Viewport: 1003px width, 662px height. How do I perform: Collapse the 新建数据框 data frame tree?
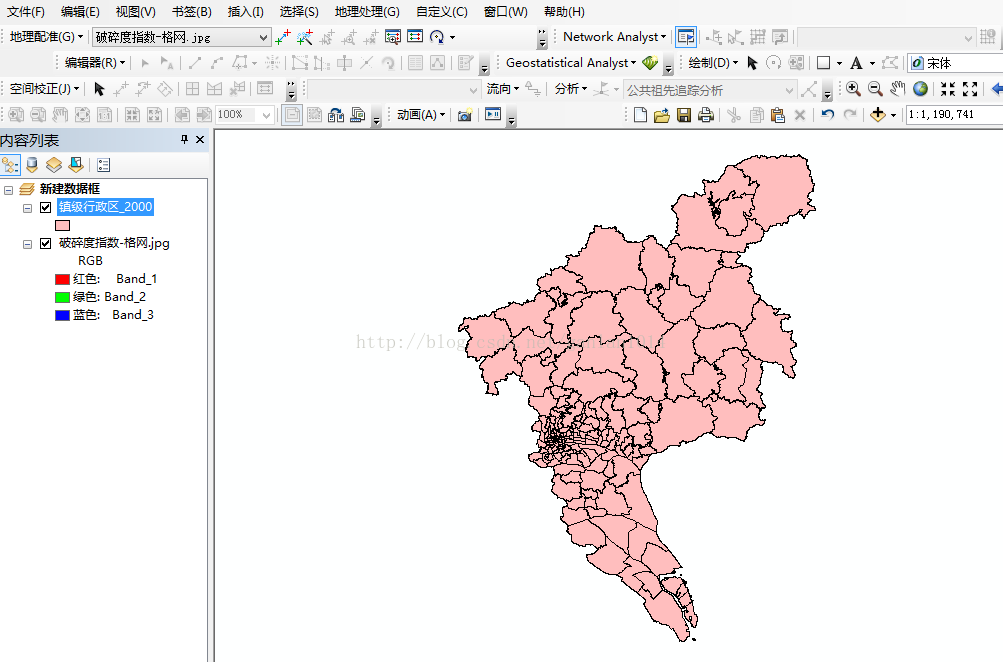tap(9, 189)
